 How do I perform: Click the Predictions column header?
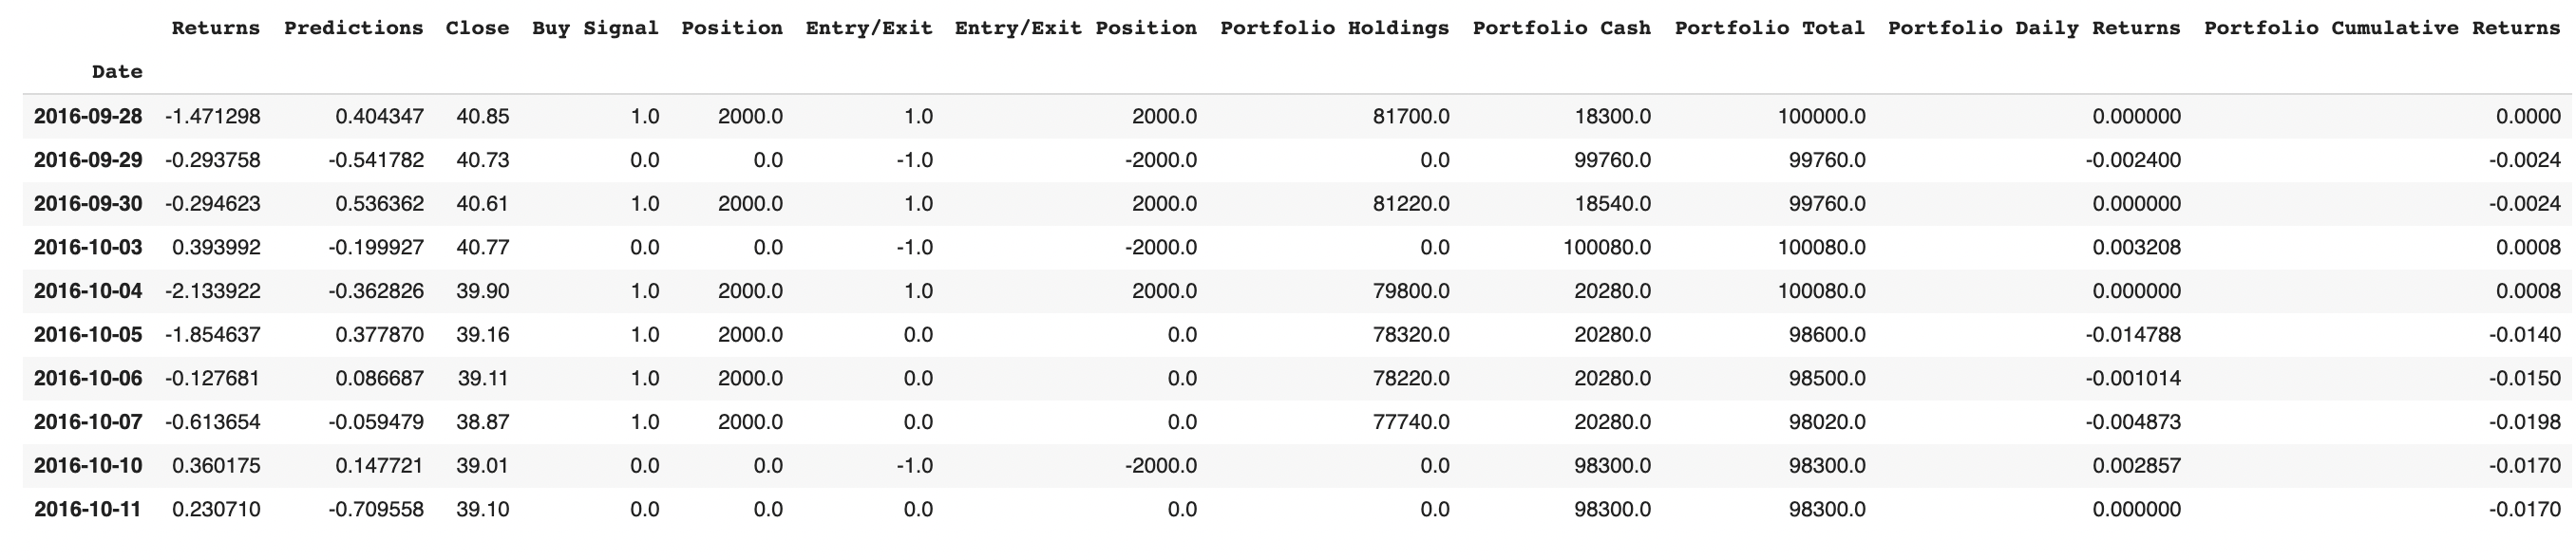pos(353,28)
